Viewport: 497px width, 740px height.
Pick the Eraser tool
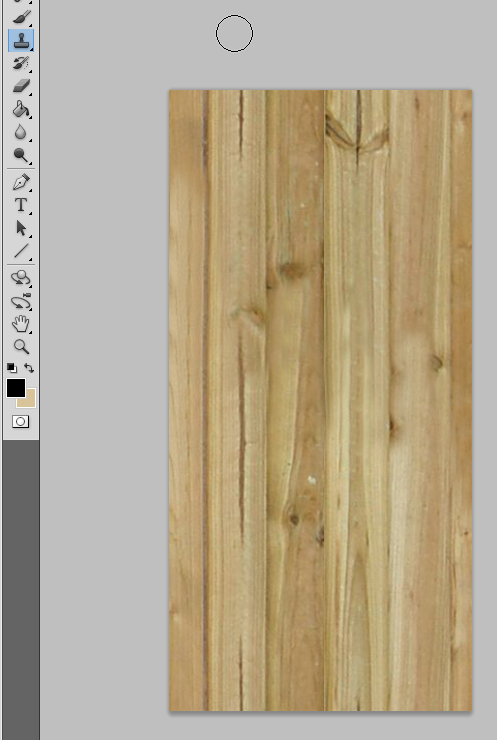[21, 86]
